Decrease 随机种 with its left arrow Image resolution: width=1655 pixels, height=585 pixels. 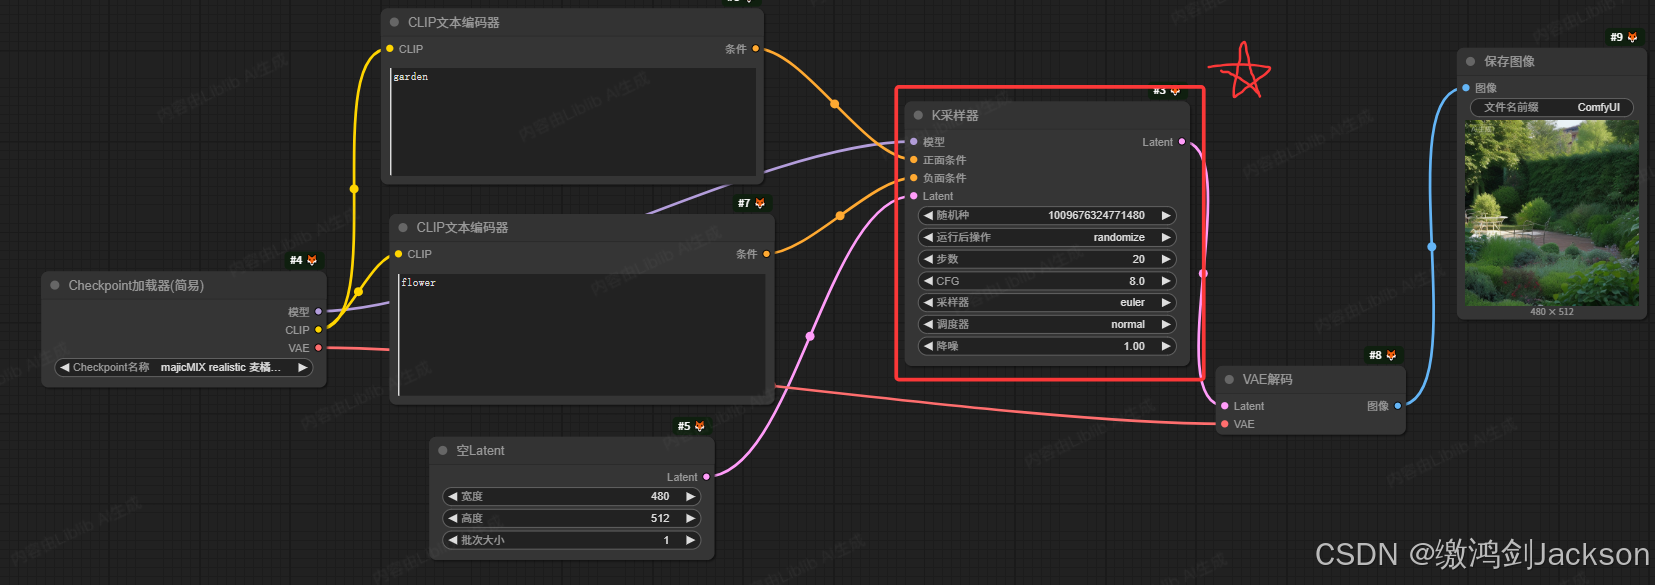pyautogui.click(x=928, y=215)
